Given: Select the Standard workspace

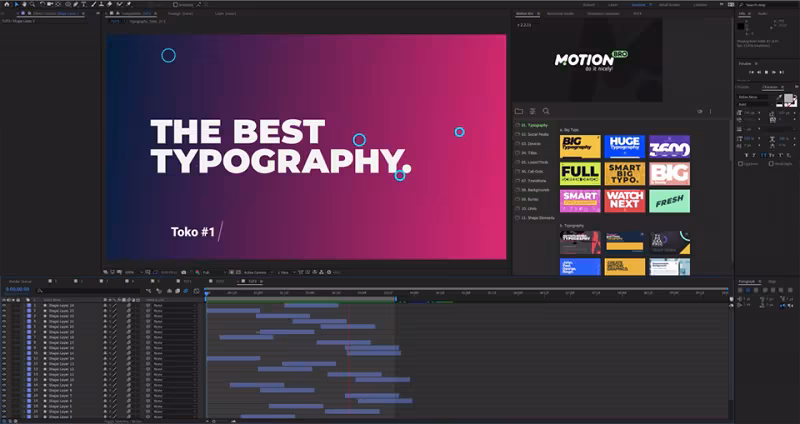Looking at the screenshot, I should coord(638,5).
